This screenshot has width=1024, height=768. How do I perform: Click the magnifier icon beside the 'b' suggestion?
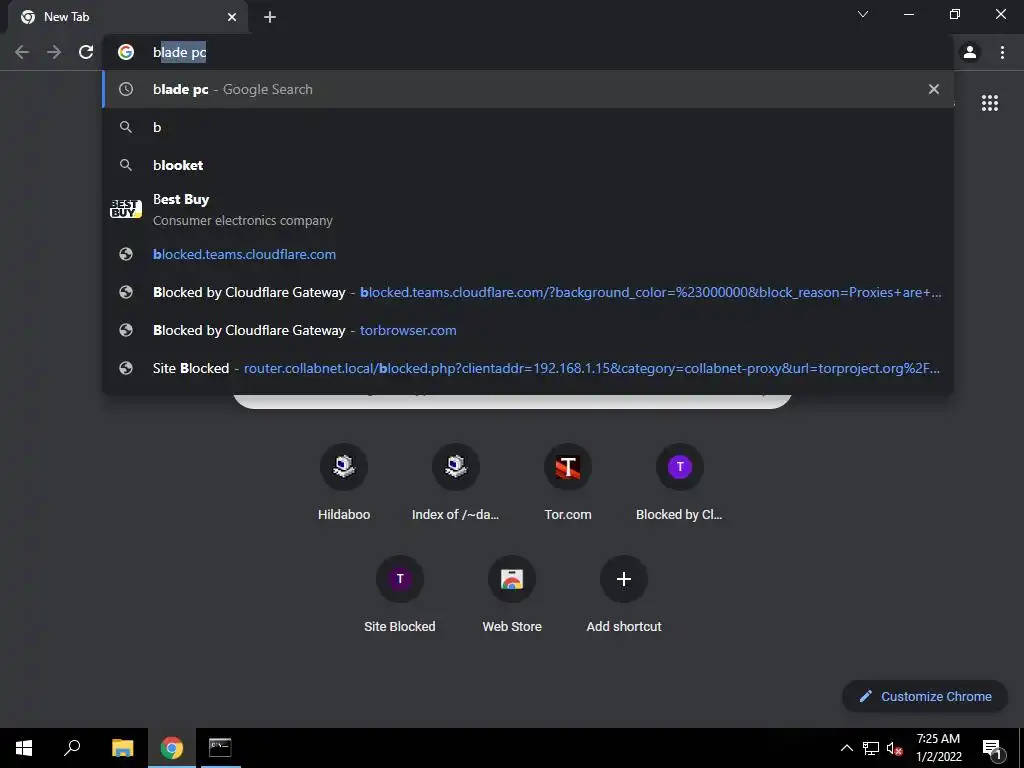(x=126, y=127)
